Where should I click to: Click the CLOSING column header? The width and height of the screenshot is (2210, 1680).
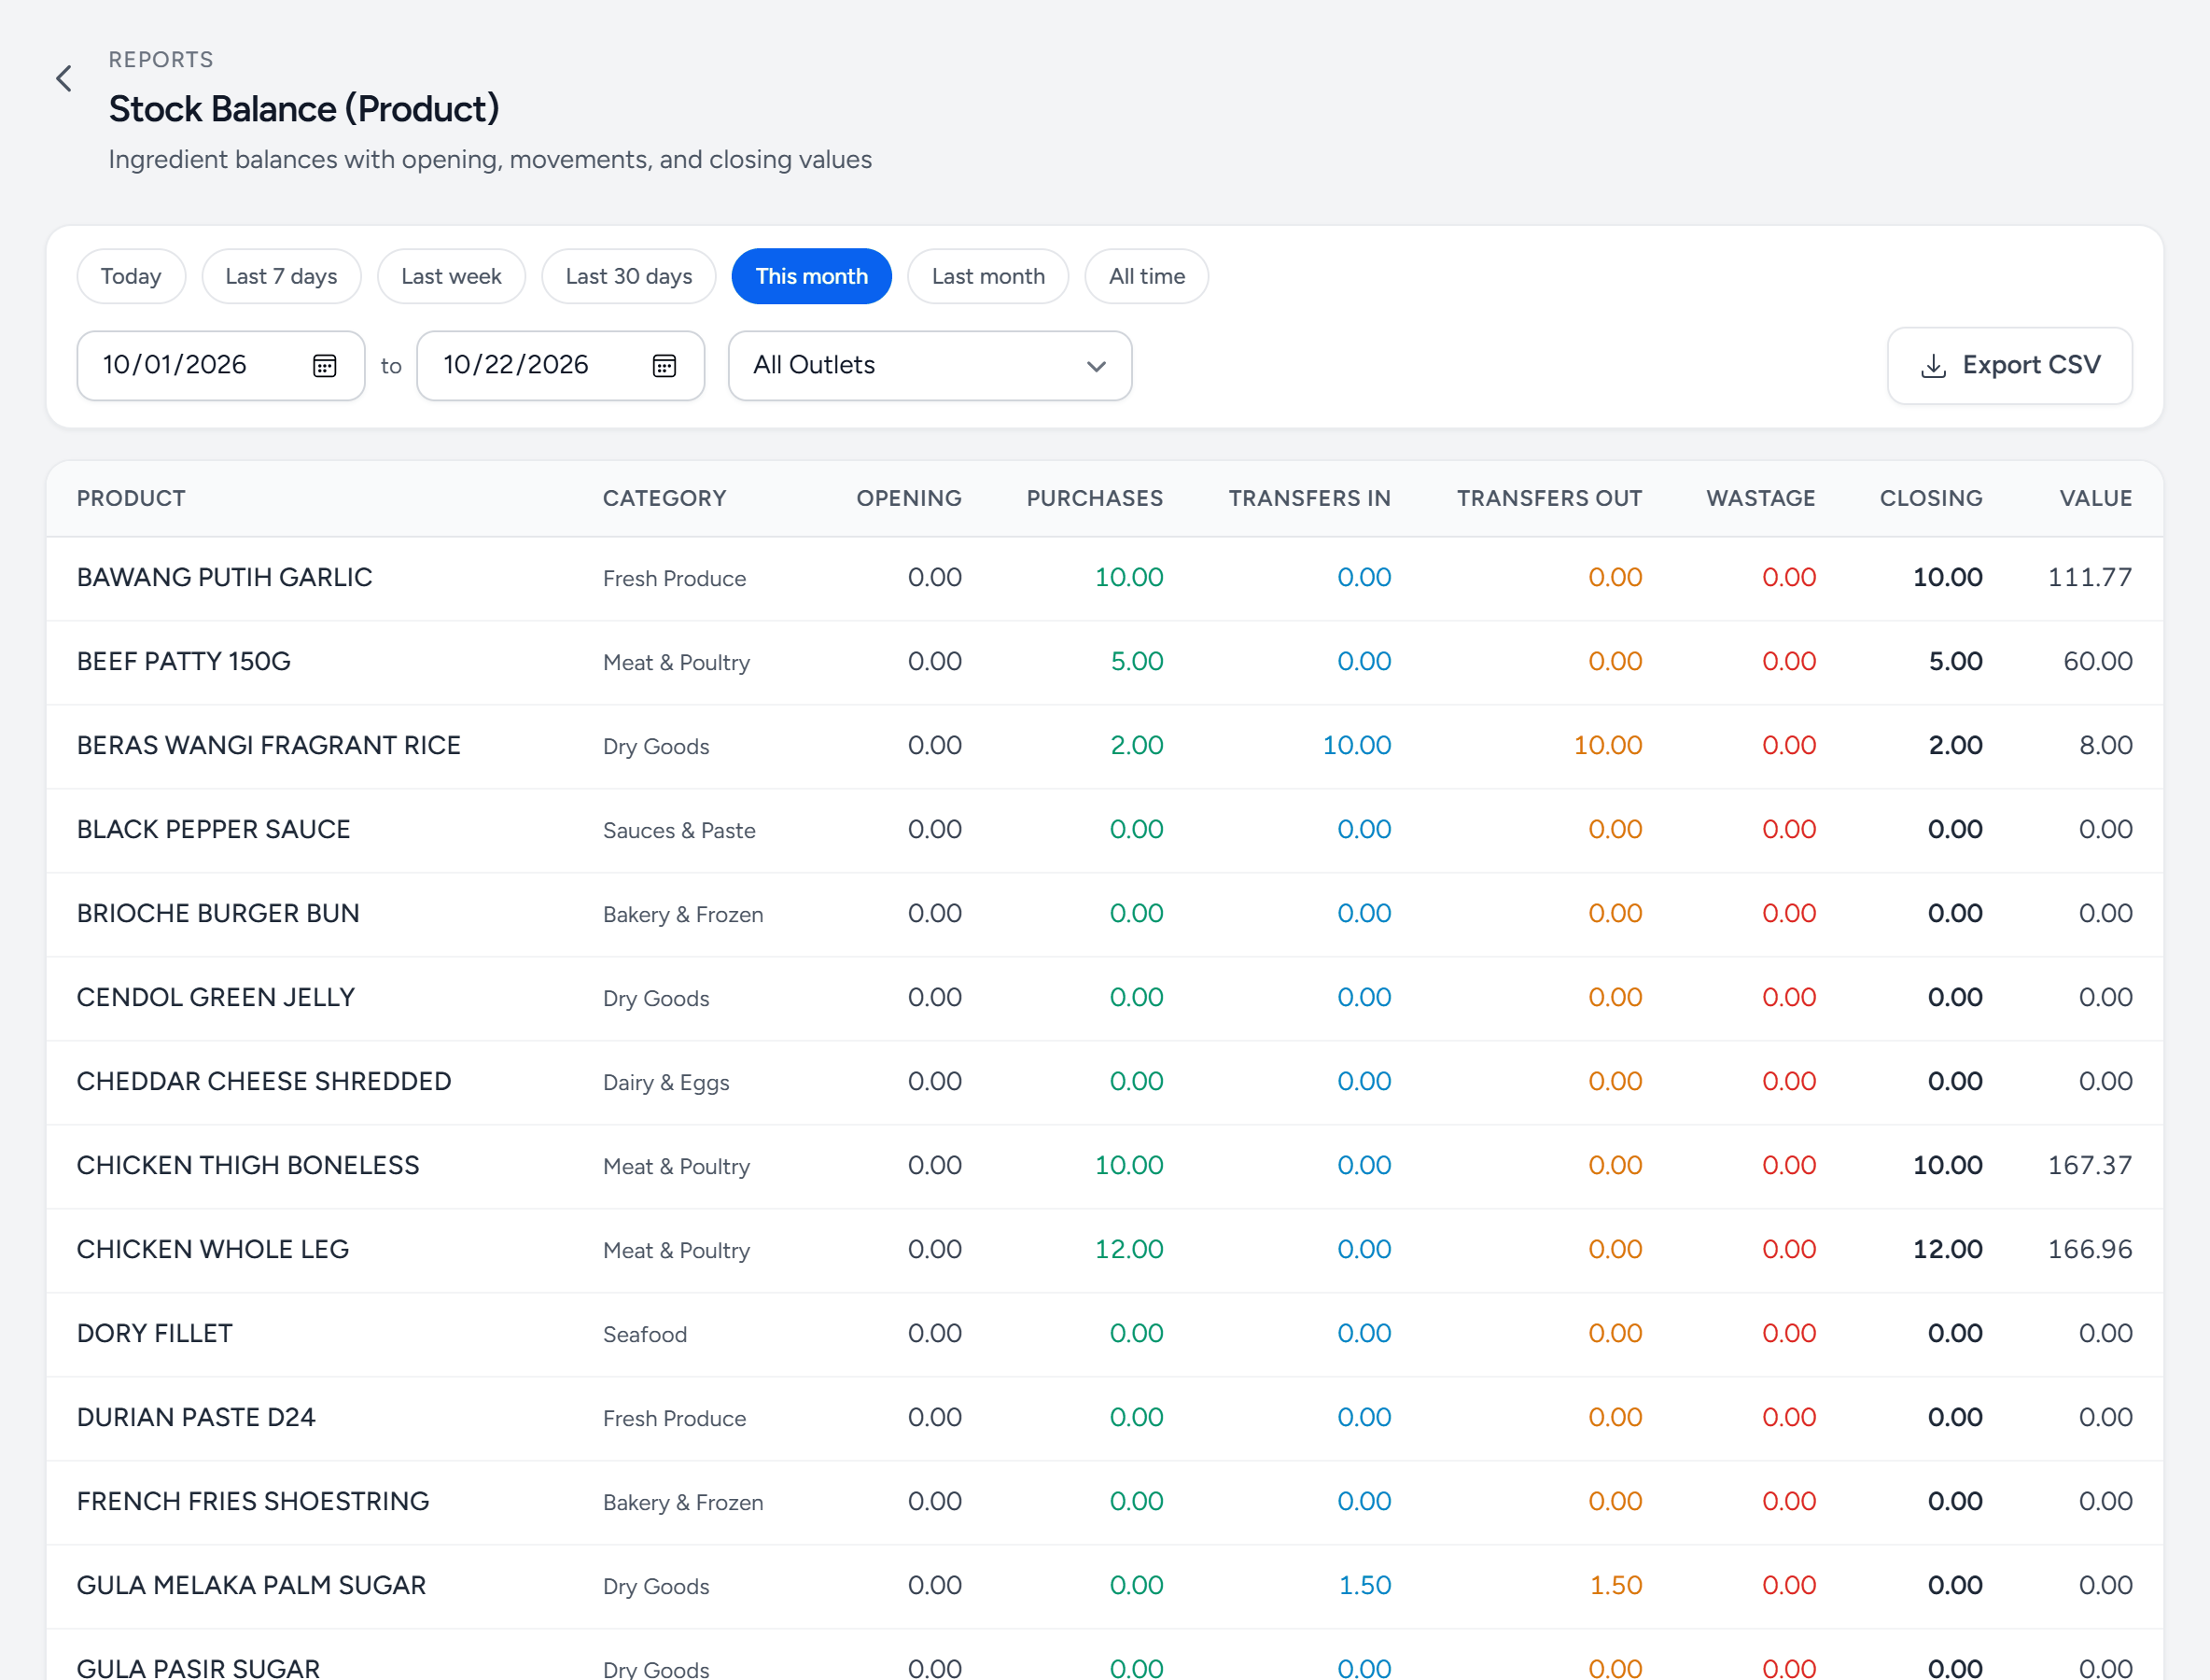click(x=1931, y=498)
